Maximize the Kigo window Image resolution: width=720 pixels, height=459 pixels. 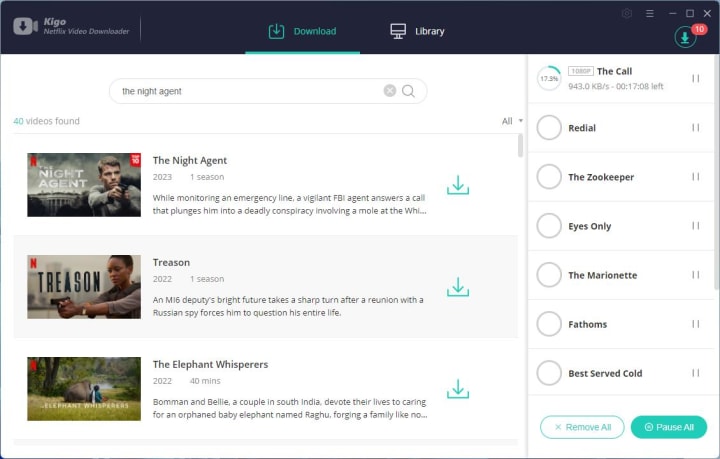click(690, 14)
